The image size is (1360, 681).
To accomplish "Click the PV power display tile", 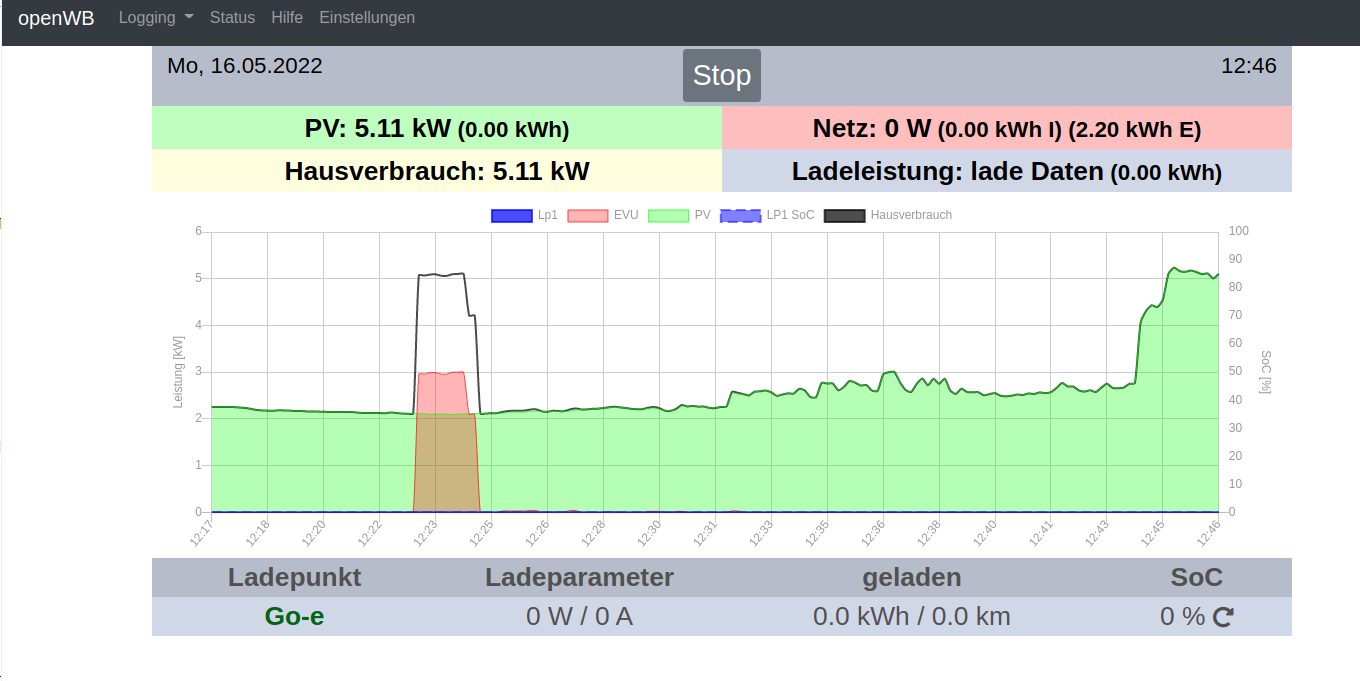I will coord(436,128).
